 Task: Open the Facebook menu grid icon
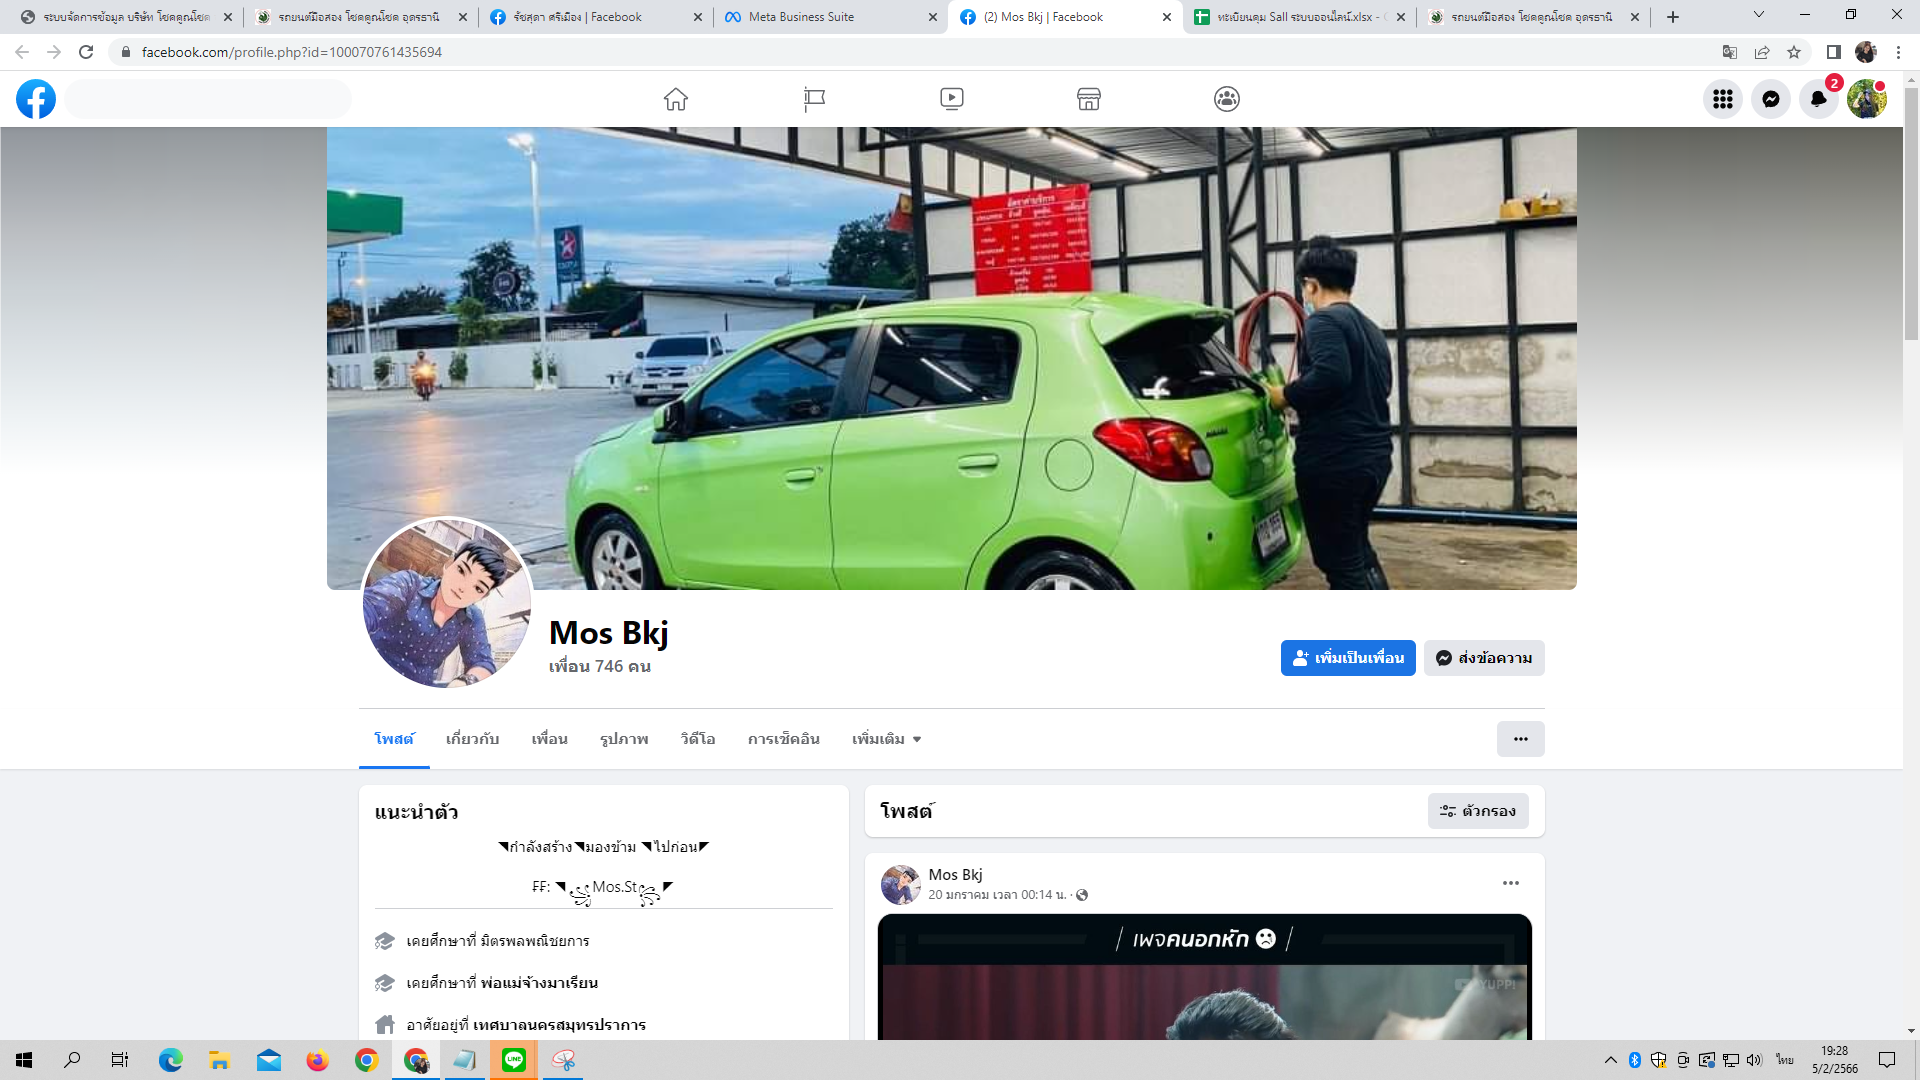click(1722, 99)
